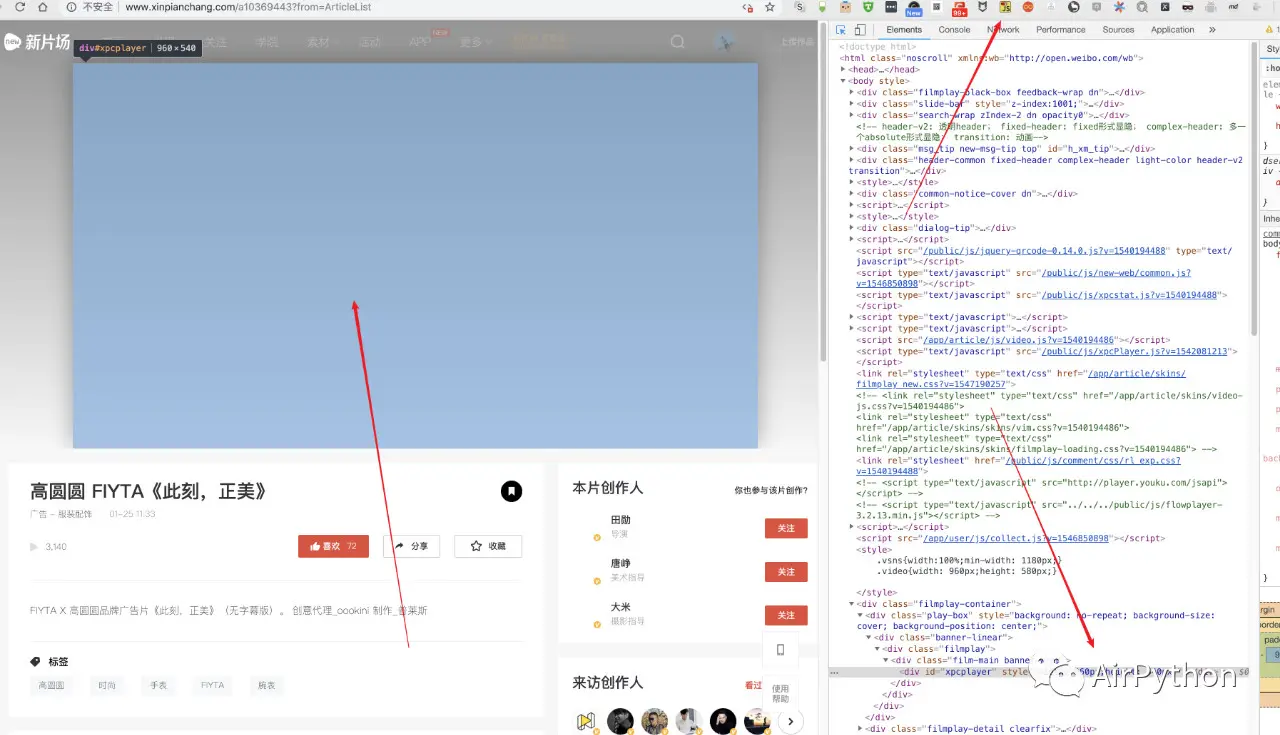Viewport: 1280px width, 735px height.
Task: Click the 喜欢 72 like button
Action: [x=333, y=546]
